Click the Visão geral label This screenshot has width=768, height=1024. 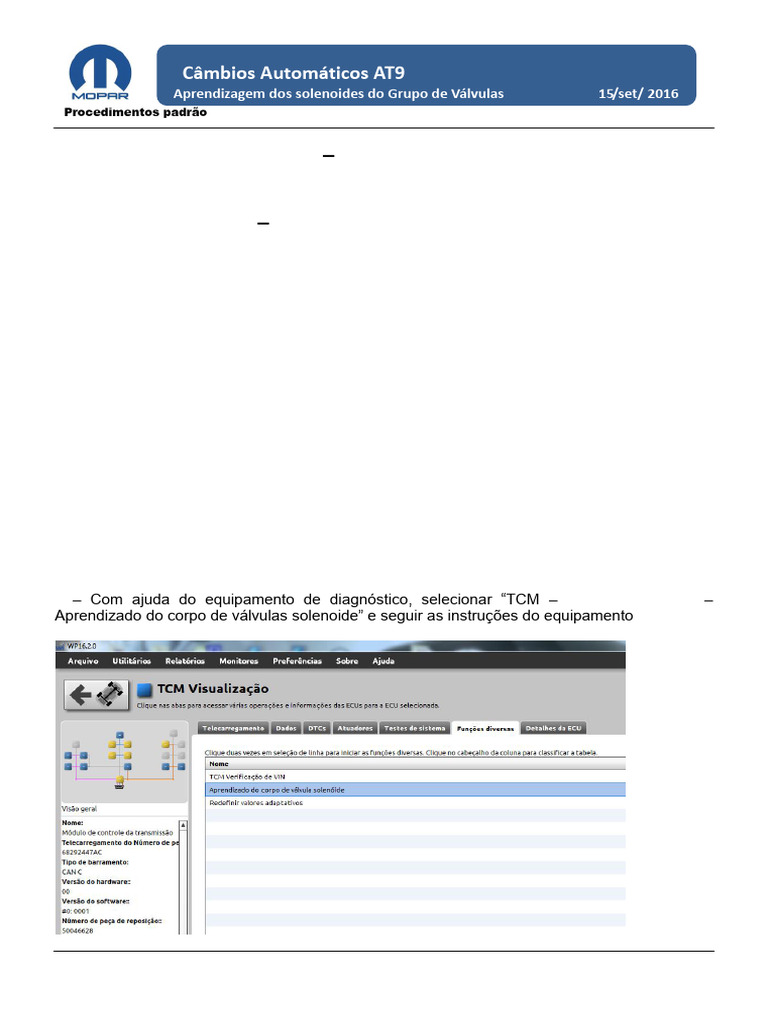79,808
